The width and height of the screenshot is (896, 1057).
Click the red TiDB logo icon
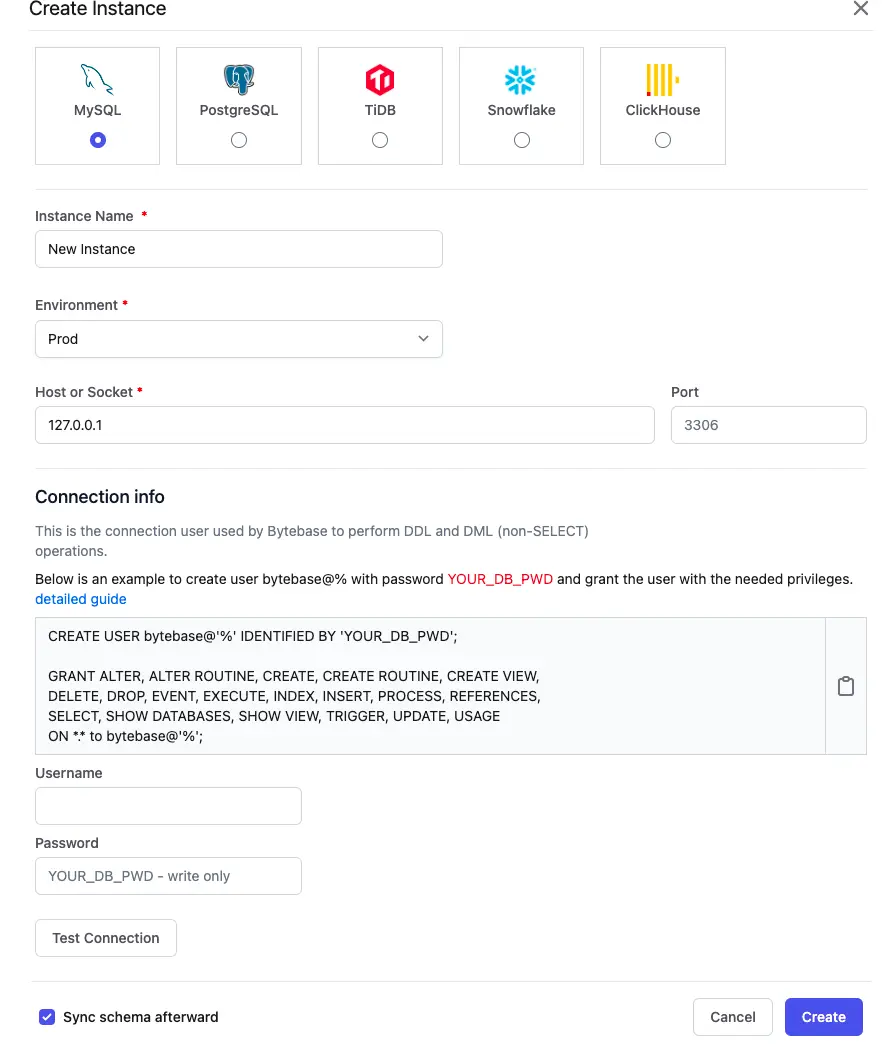click(380, 80)
